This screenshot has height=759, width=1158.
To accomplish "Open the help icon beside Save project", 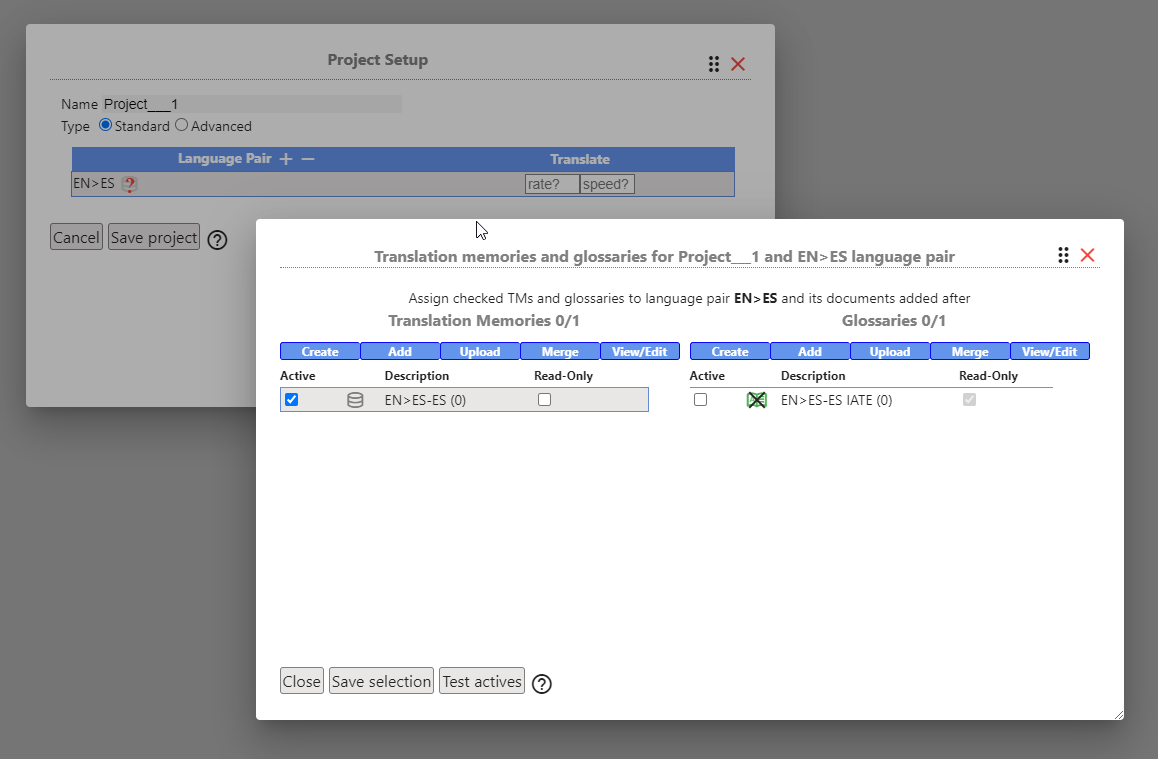I will [x=217, y=240].
